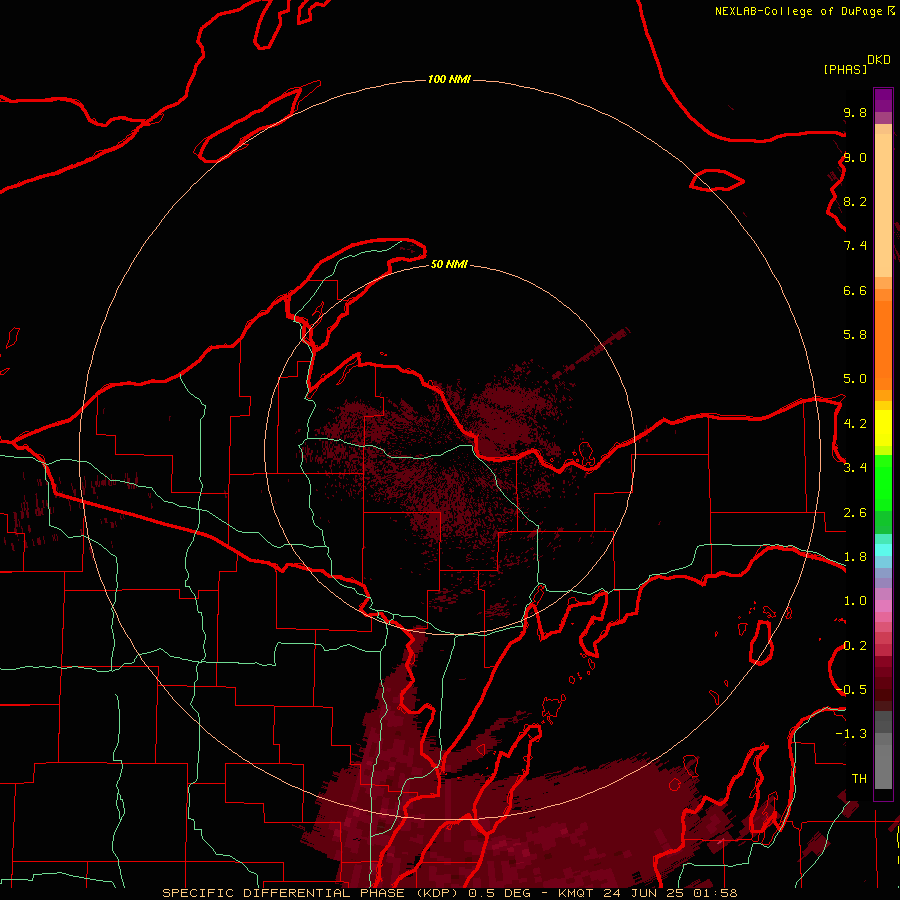Screen dimensions: 900x900
Task: Click the 24 JUN 25 date text
Action: [645, 893]
